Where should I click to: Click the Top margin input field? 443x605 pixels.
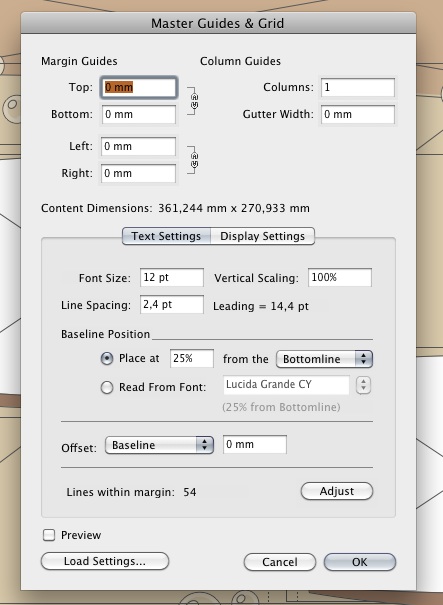pyautogui.click(x=139, y=87)
